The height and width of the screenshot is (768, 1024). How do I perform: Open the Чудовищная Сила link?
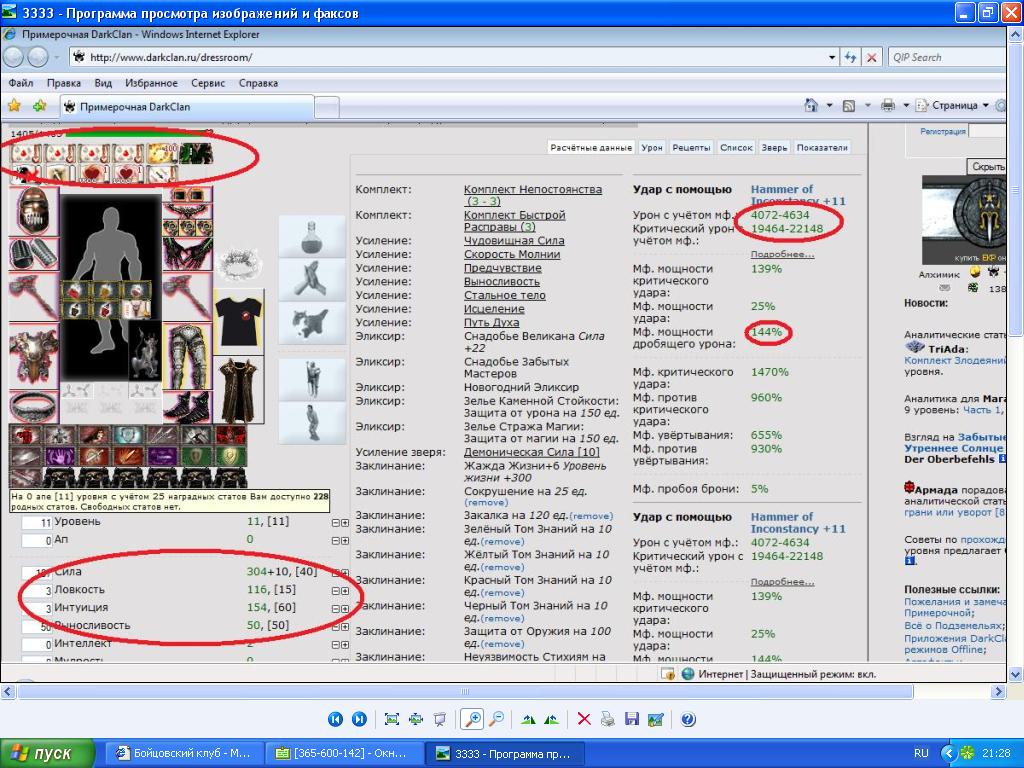[x=514, y=241]
